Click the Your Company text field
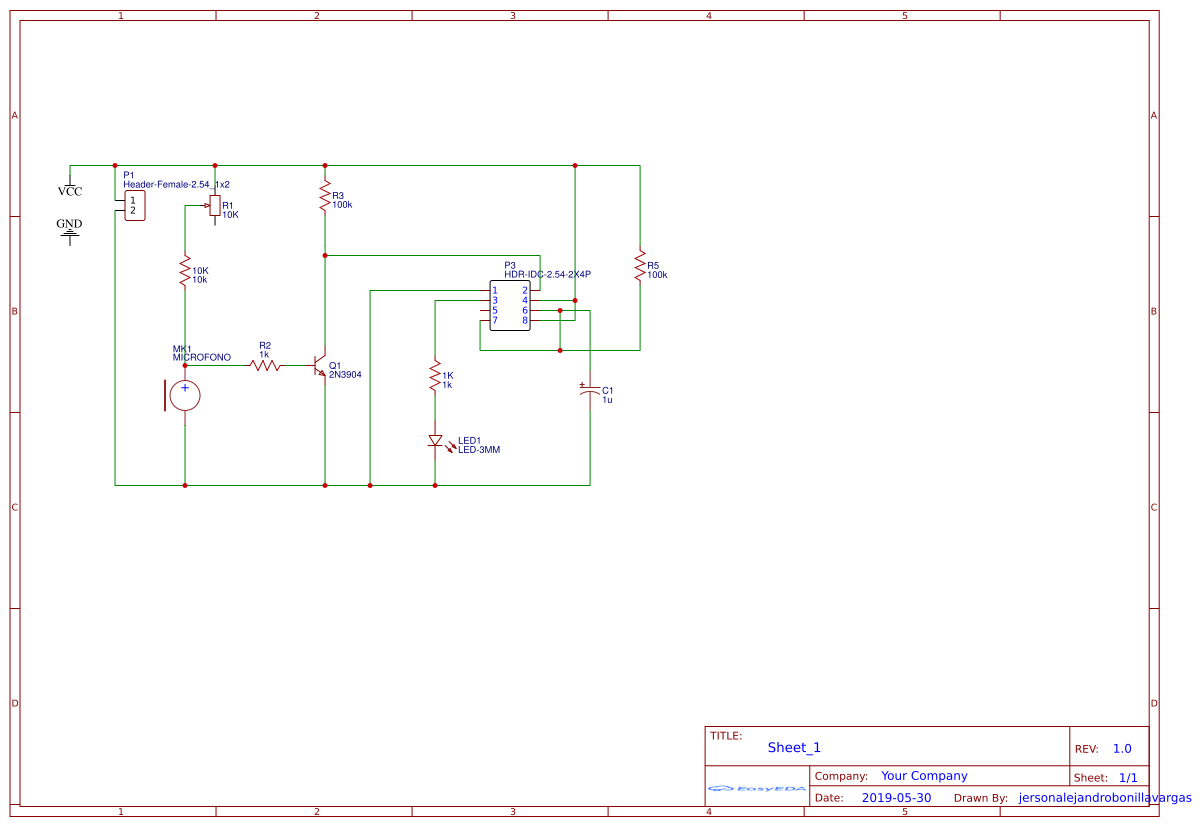The image size is (1203, 827). pyautogui.click(x=923, y=775)
